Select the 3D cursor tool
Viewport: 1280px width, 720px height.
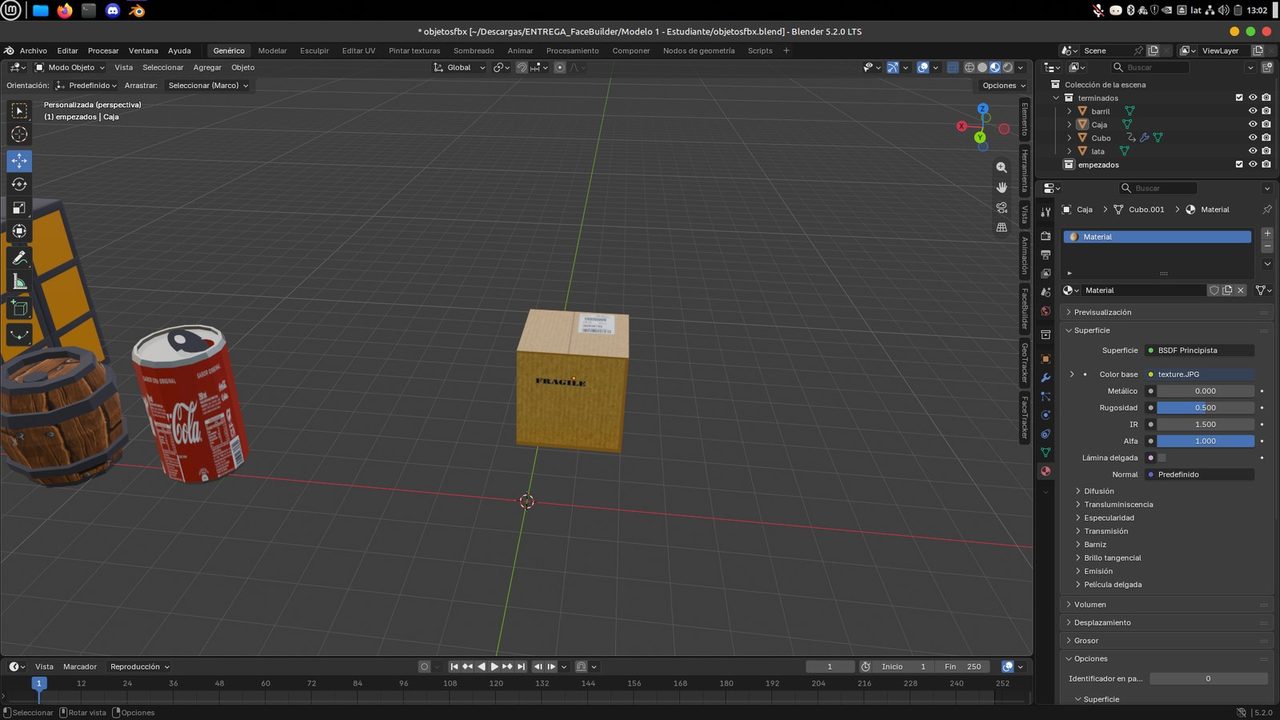point(19,134)
